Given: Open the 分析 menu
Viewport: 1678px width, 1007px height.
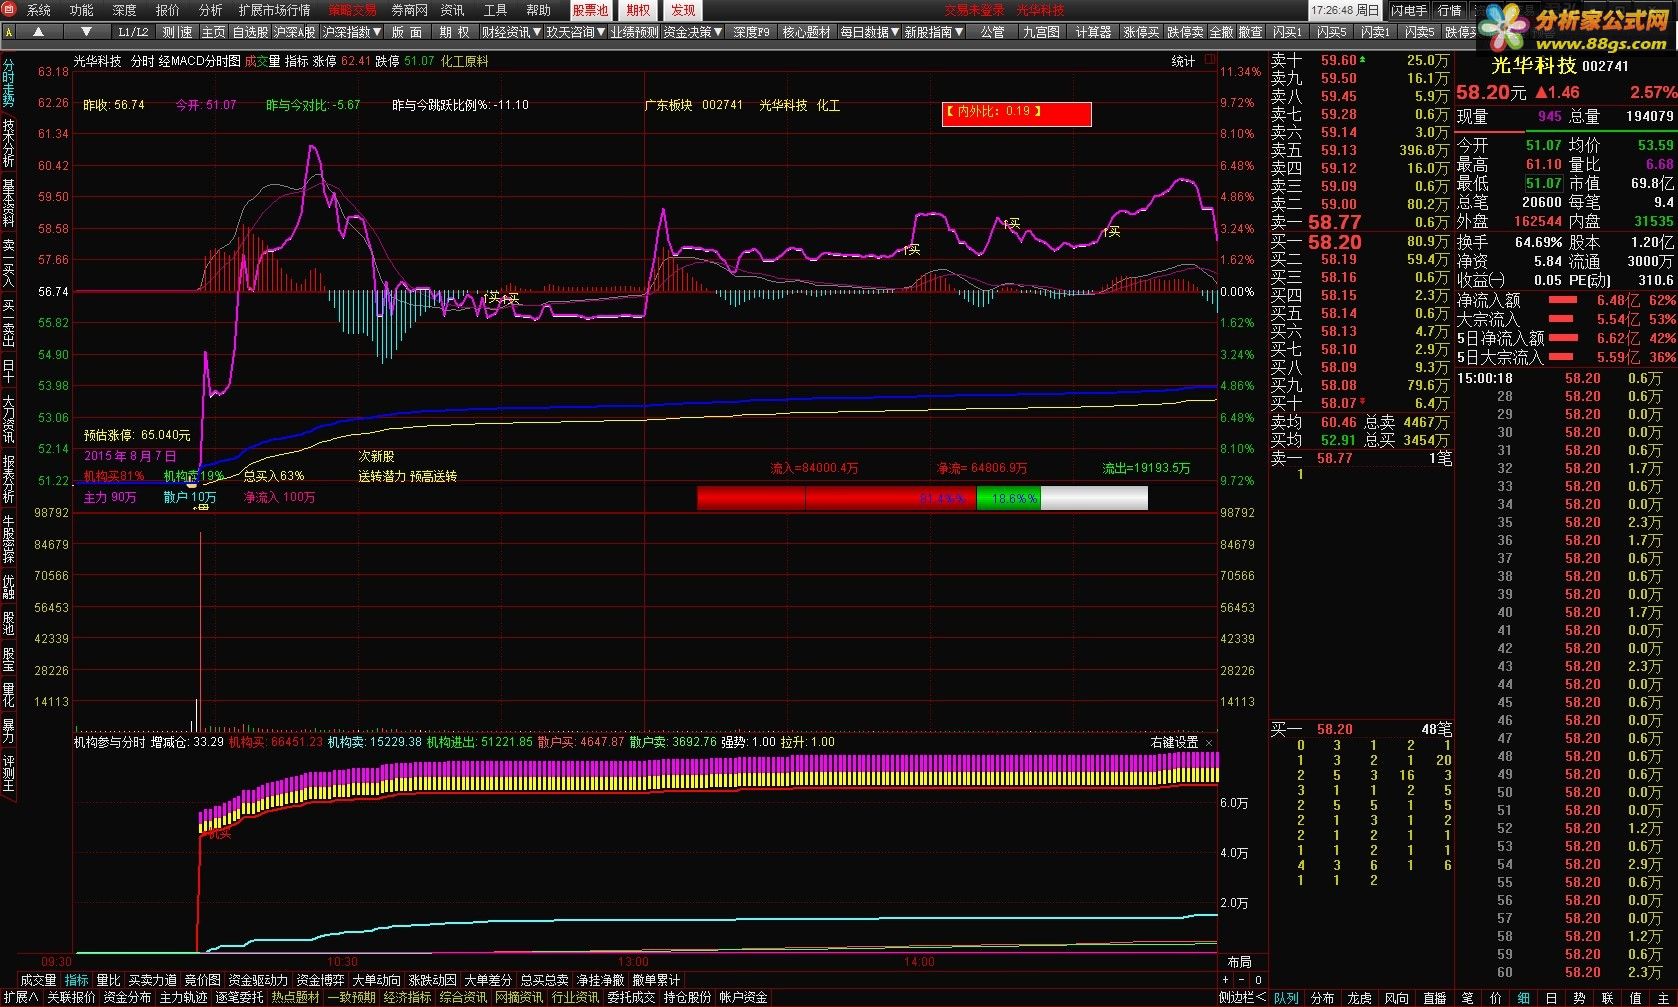Looking at the screenshot, I should pyautogui.click(x=210, y=10).
